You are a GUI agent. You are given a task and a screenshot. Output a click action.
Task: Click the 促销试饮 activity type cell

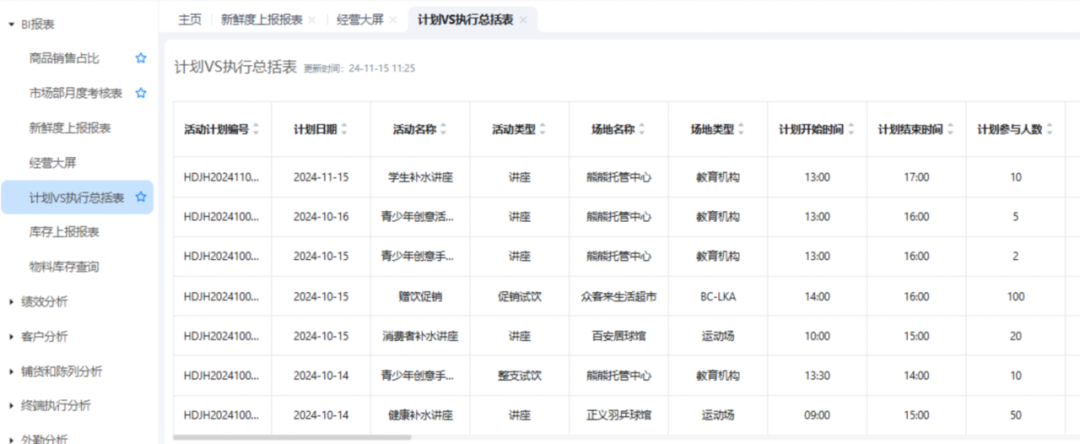[519, 297]
